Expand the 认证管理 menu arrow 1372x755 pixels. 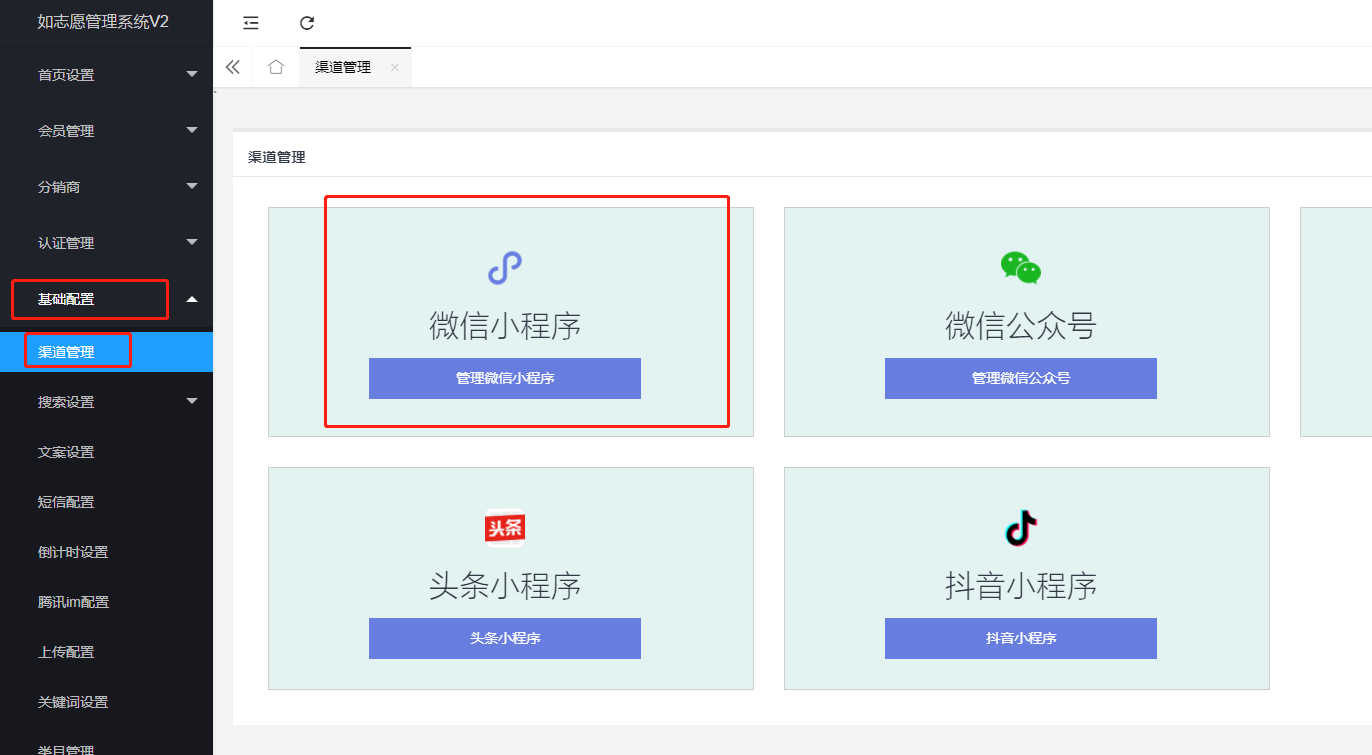point(192,242)
